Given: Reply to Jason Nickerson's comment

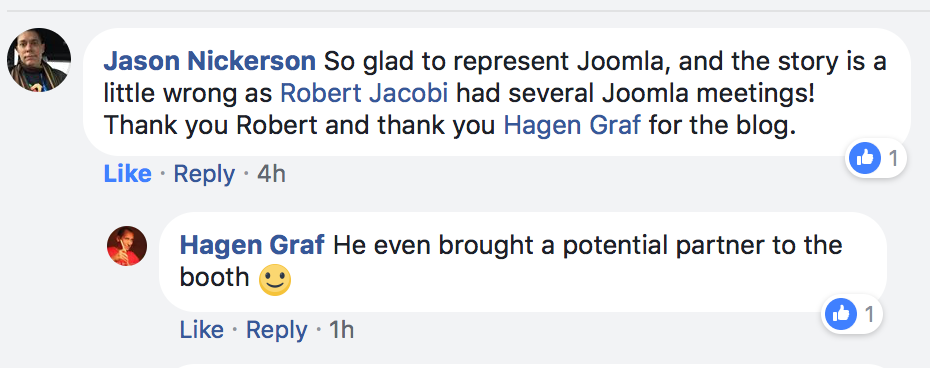Looking at the screenshot, I should click(x=204, y=175).
